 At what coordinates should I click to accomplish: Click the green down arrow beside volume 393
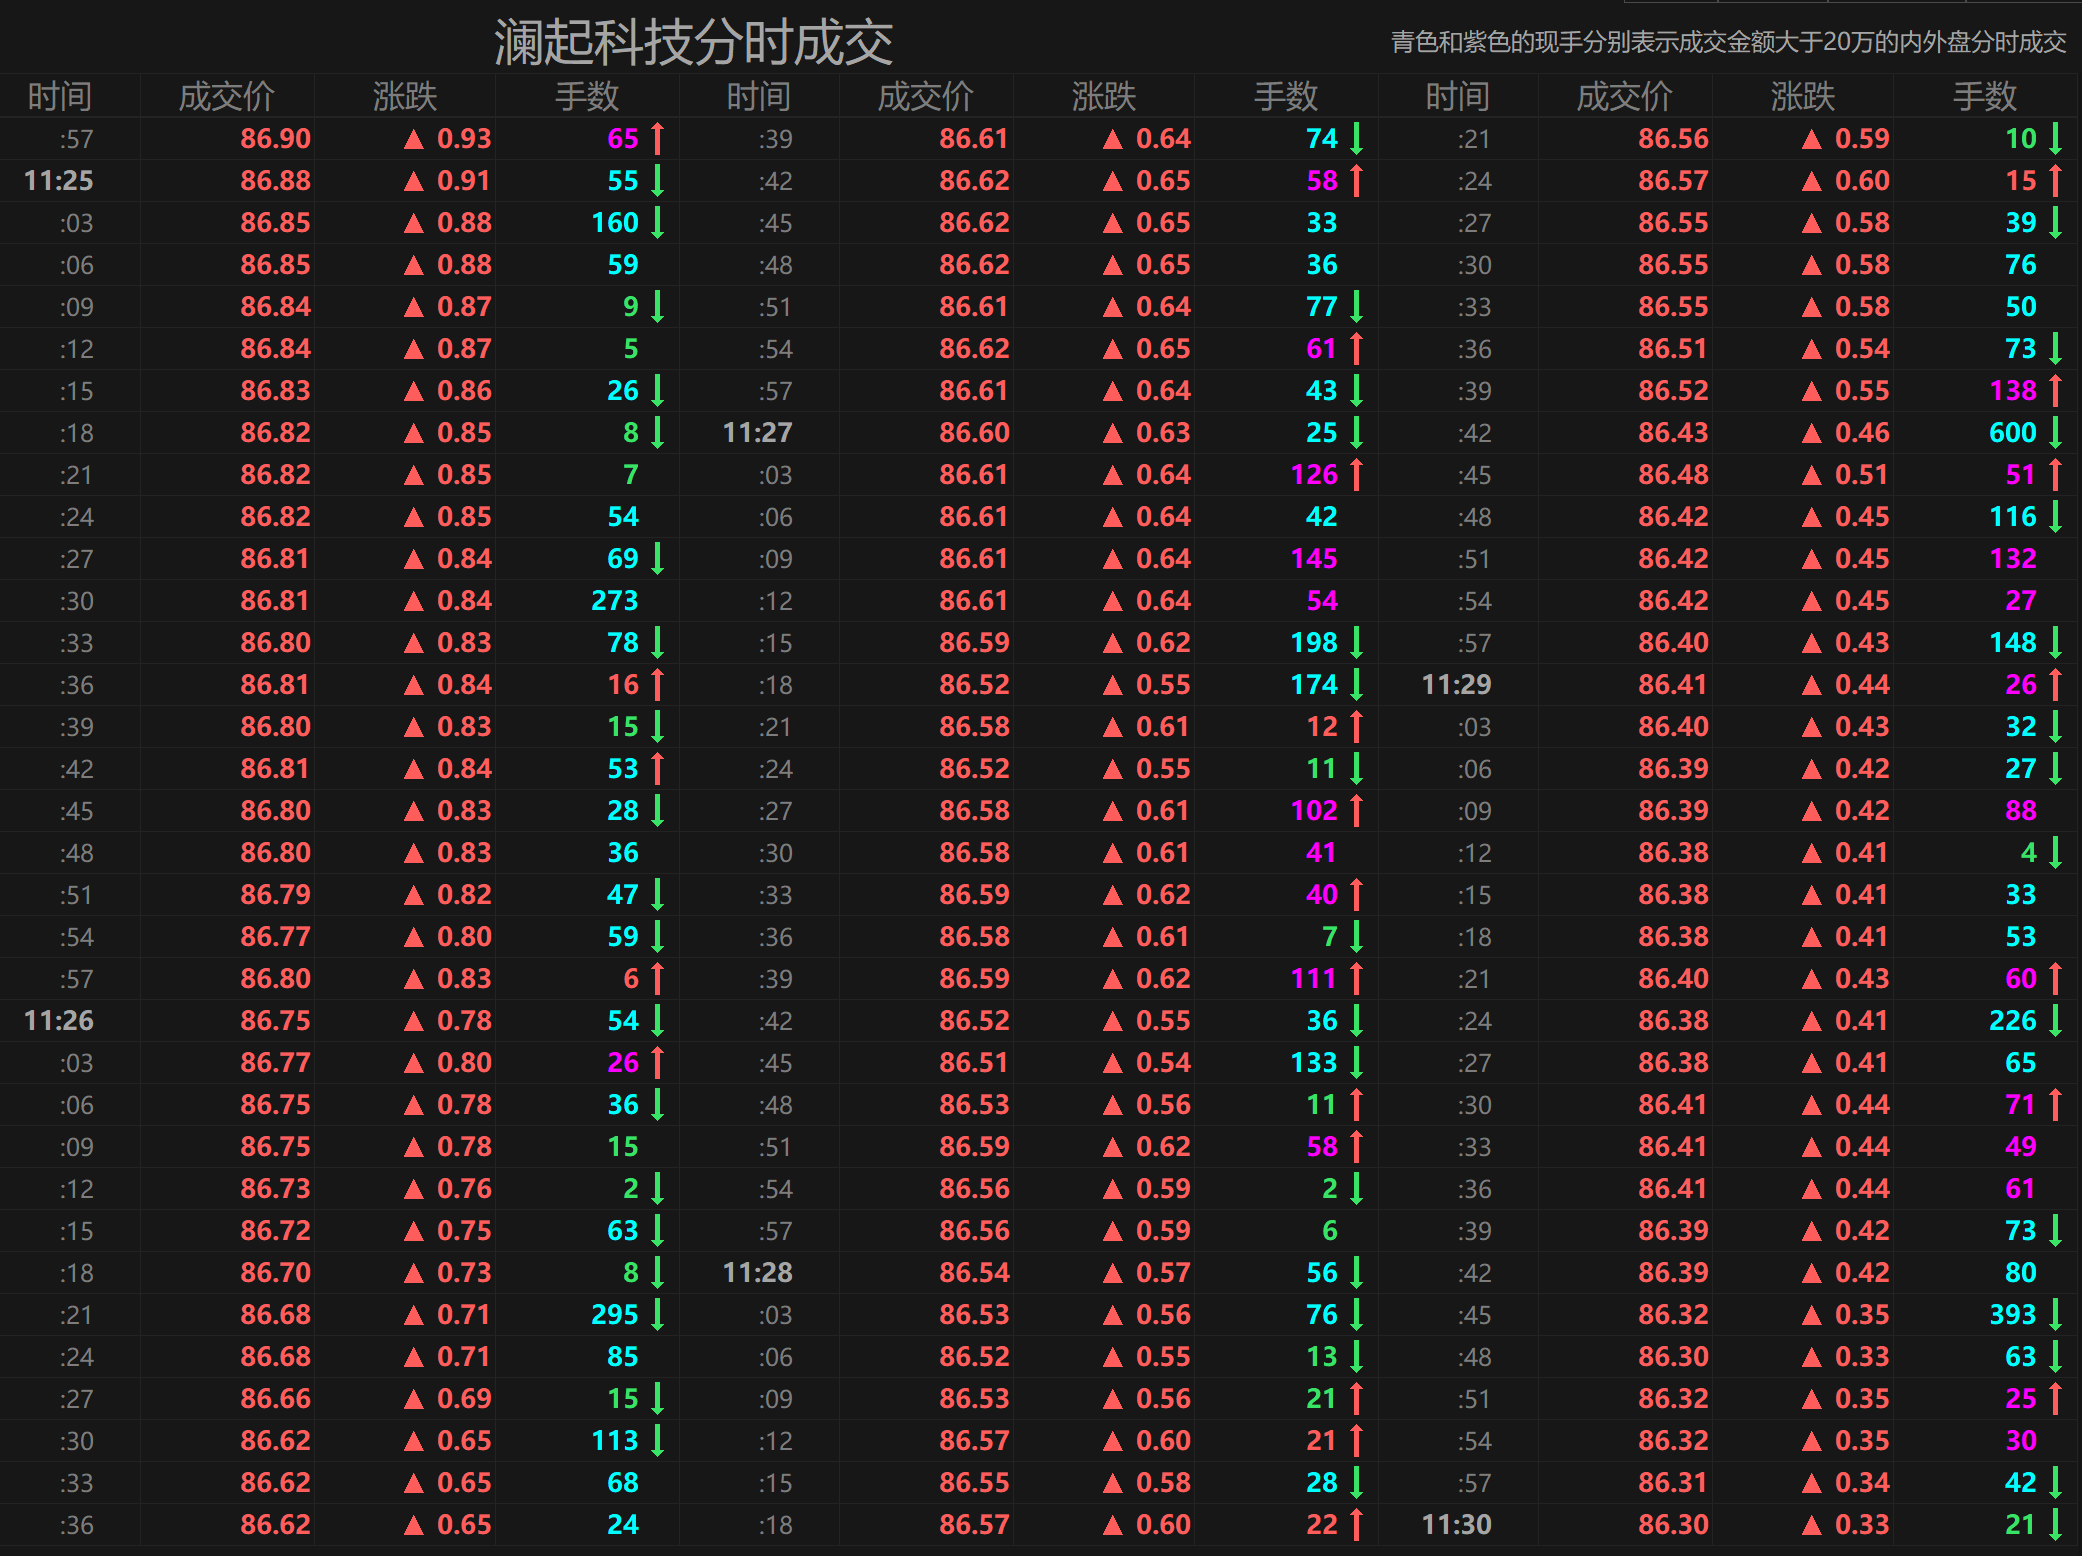pos(2055,1315)
